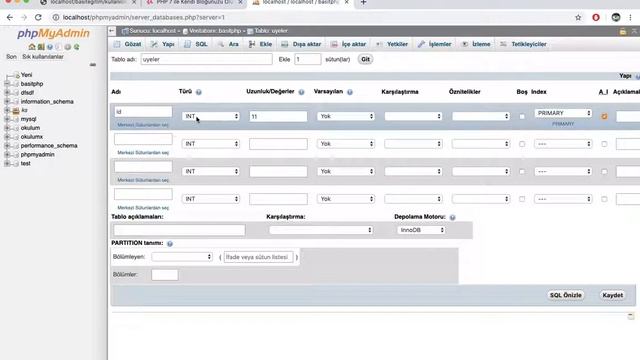Click the padlock icon in breadcrumb bar

(622, 31)
